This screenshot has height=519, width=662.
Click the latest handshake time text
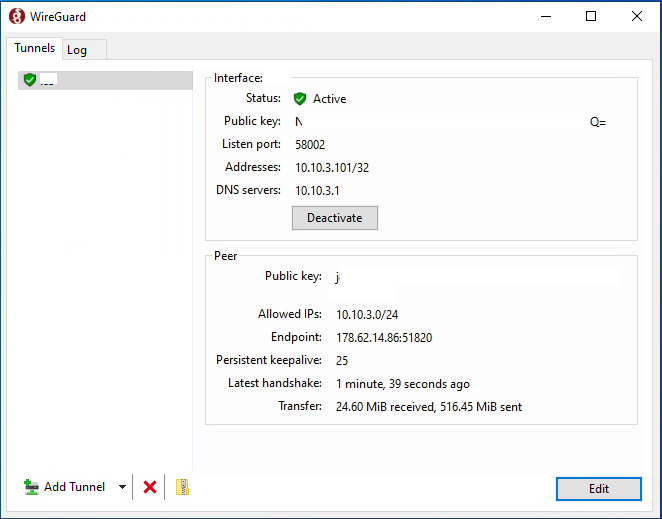(x=403, y=383)
